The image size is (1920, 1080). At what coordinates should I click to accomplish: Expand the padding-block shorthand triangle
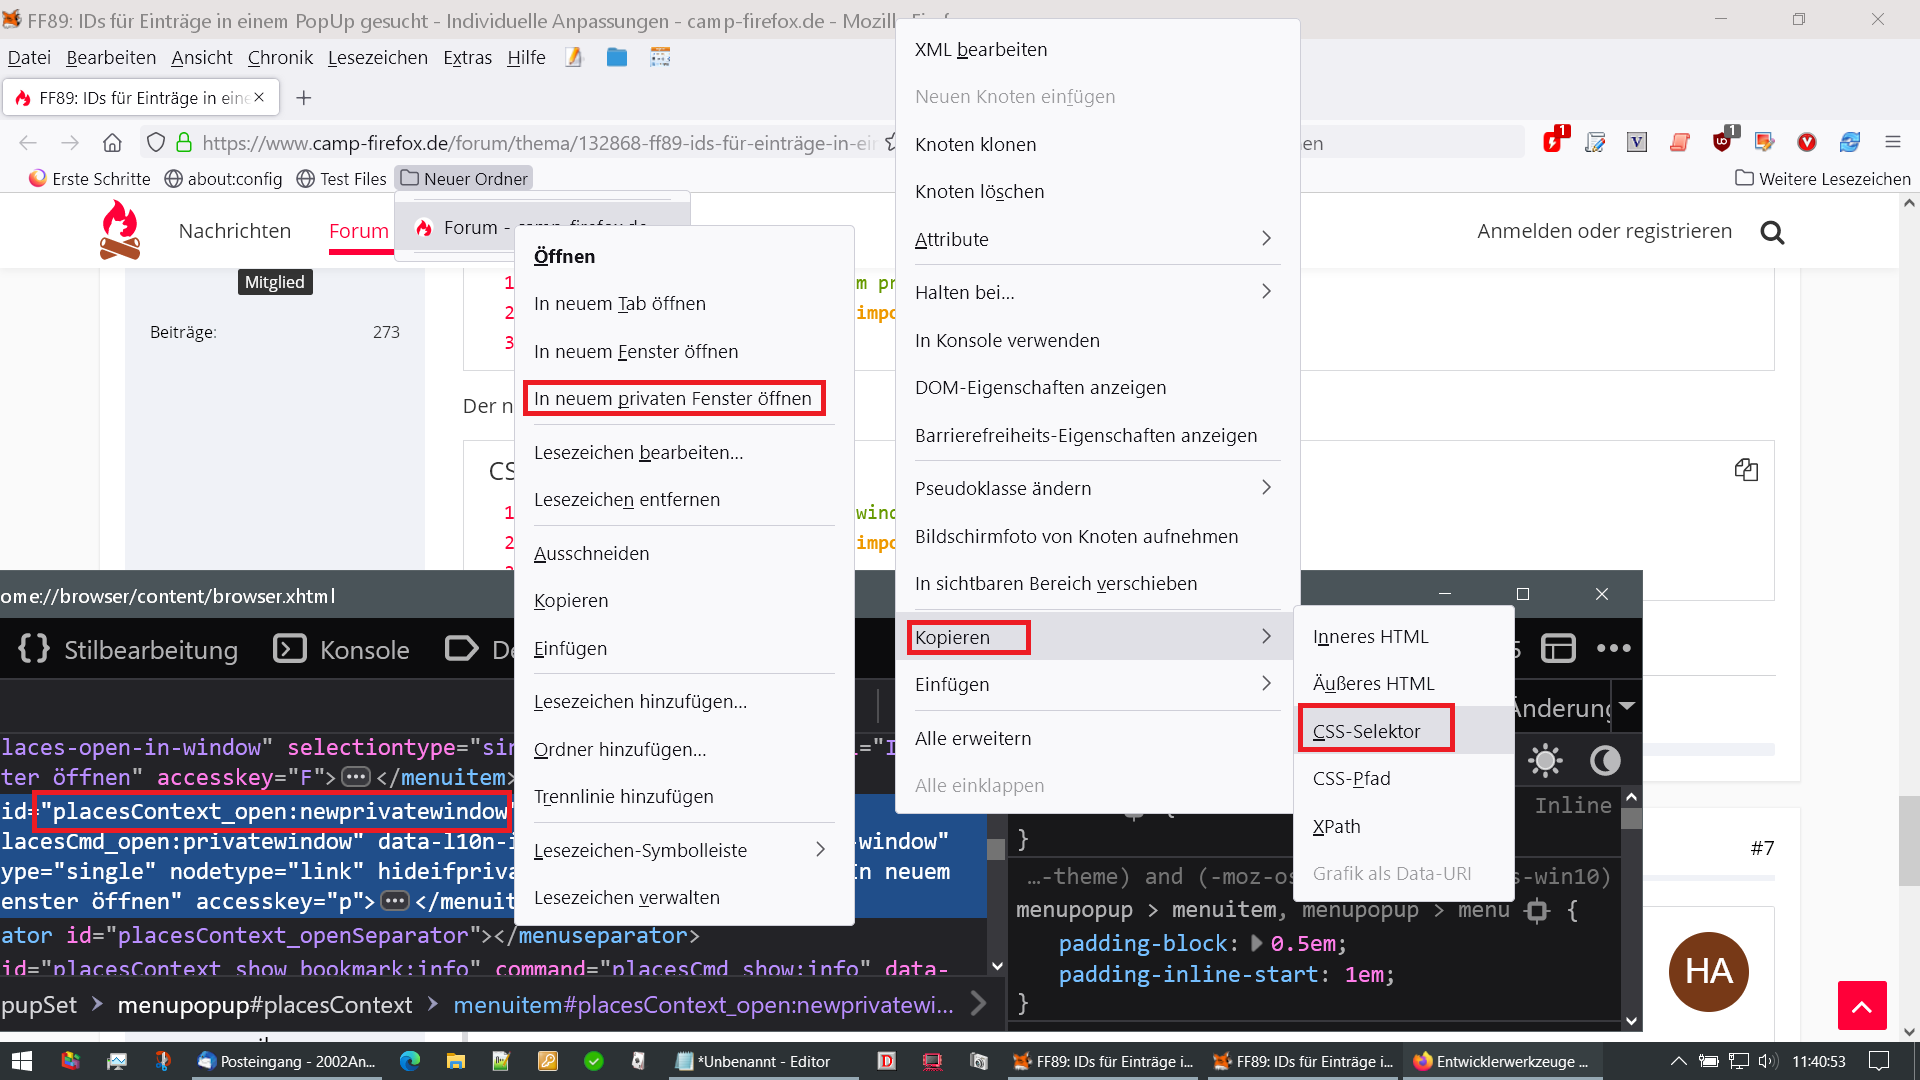click(x=1257, y=943)
